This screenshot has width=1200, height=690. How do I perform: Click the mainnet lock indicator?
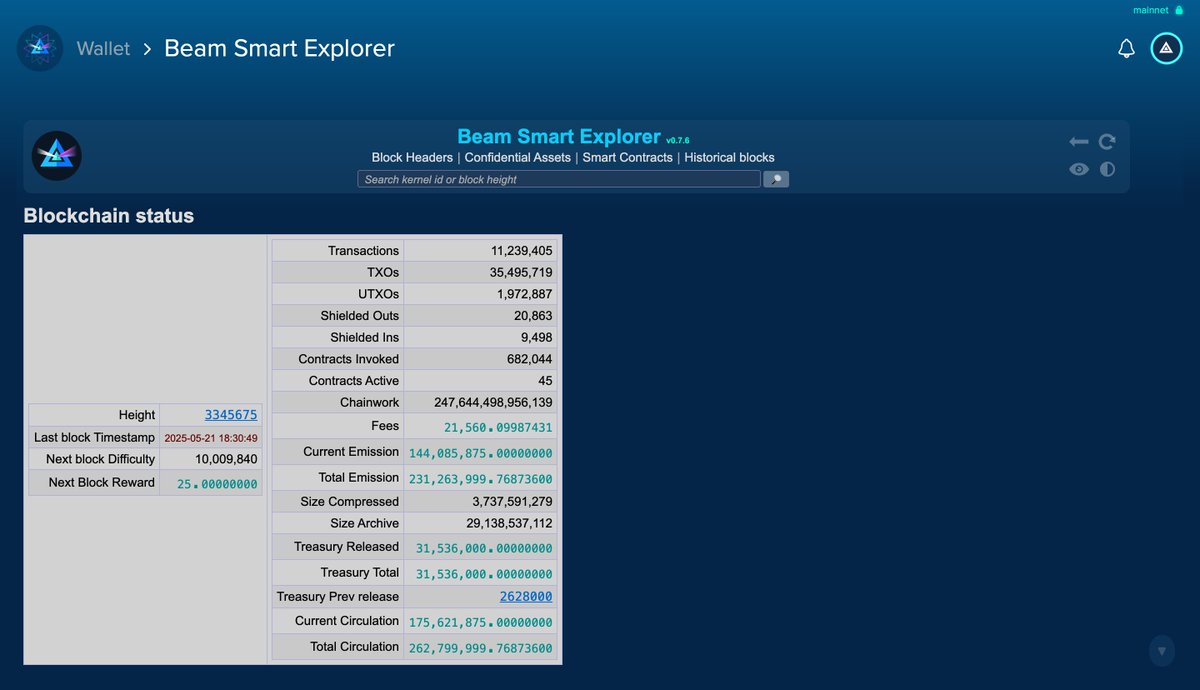[x=1178, y=10]
